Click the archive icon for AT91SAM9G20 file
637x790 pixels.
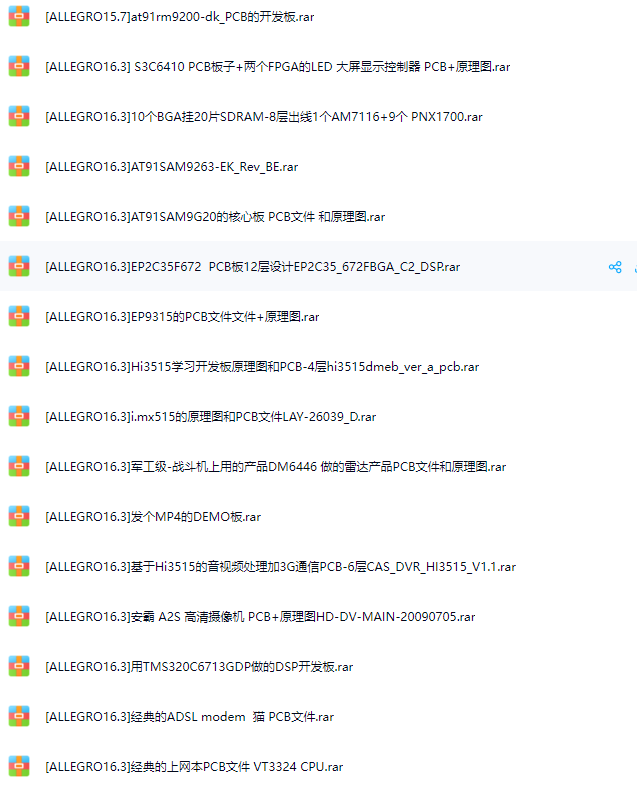pyautogui.click(x=19, y=216)
